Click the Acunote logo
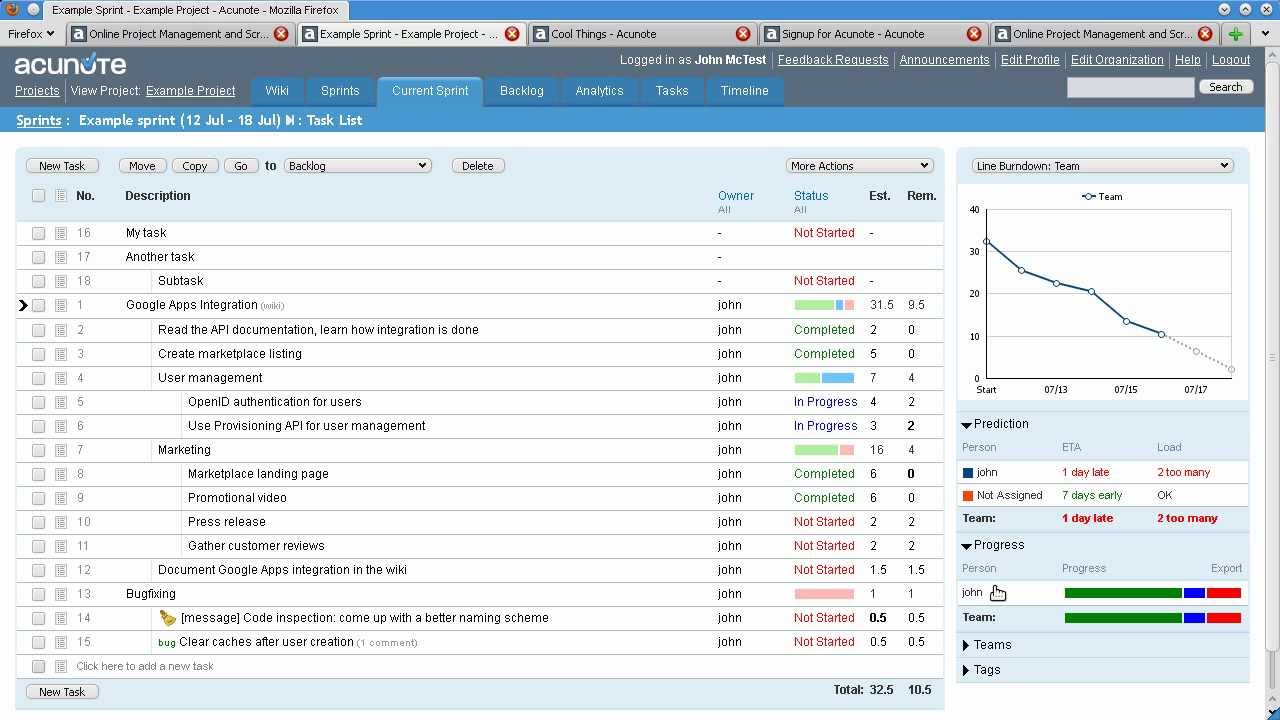 (x=70, y=65)
